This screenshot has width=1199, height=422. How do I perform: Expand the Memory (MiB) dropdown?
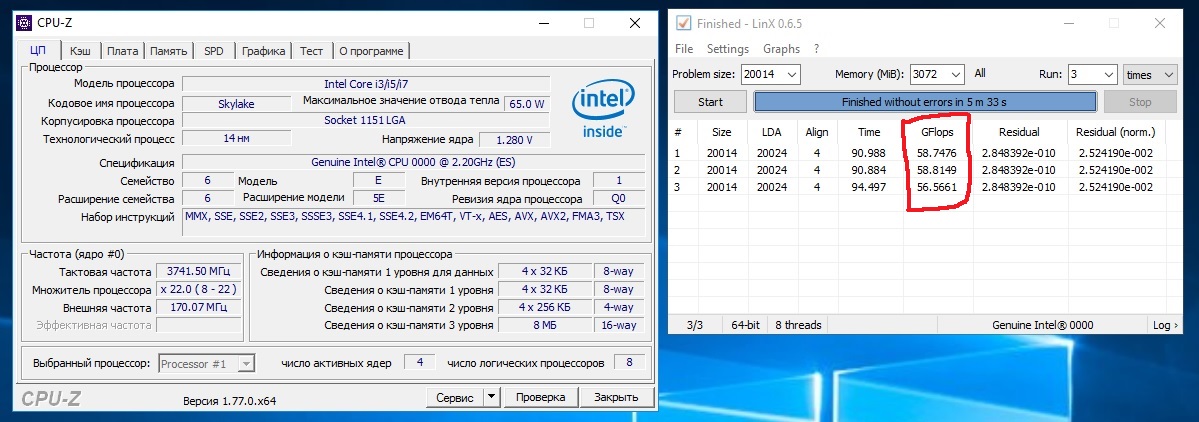(956, 75)
